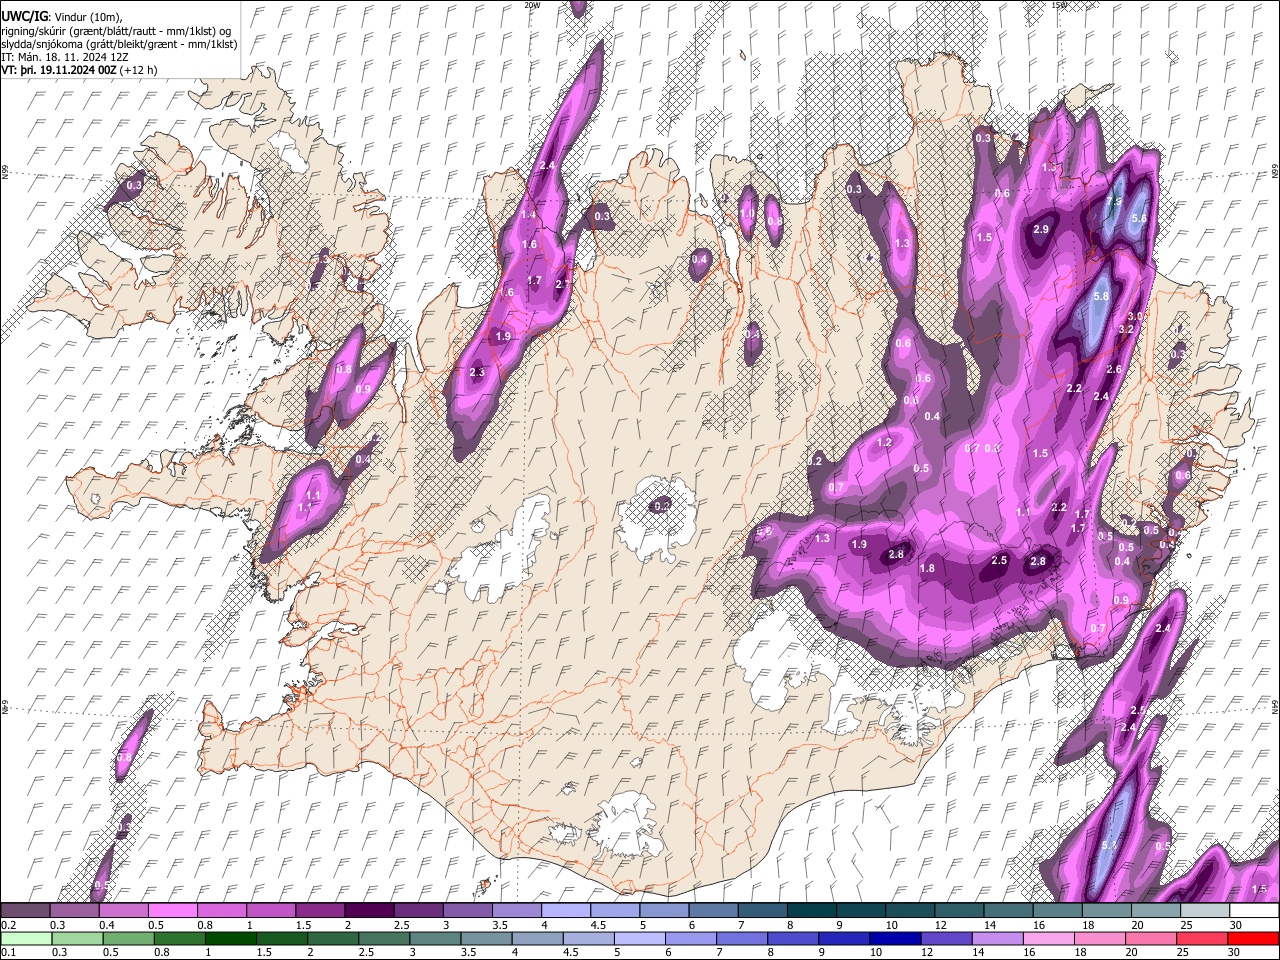1280x960 pixels.
Task: Click the 0.9 value in the west
Action: pos(363,390)
